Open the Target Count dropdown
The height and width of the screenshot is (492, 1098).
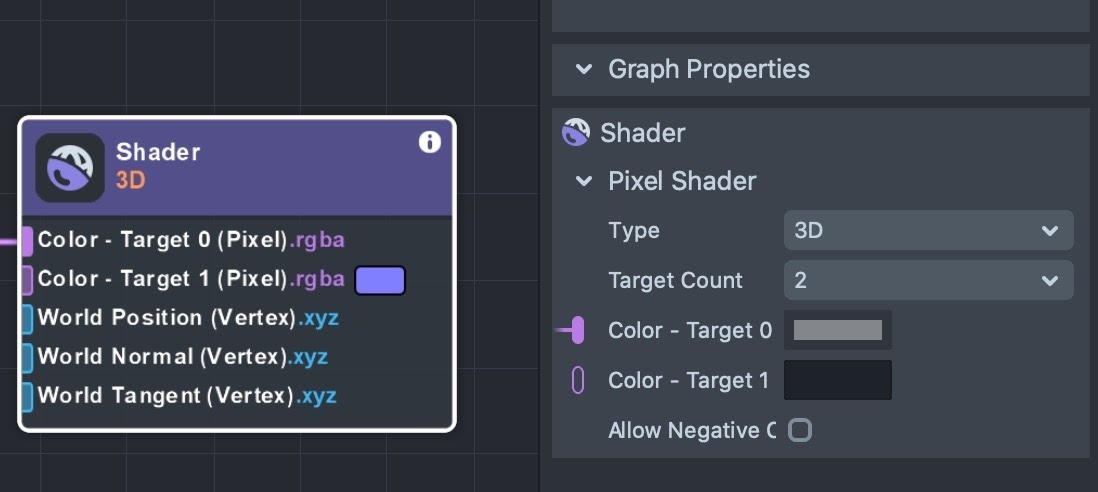pos(928,281)
